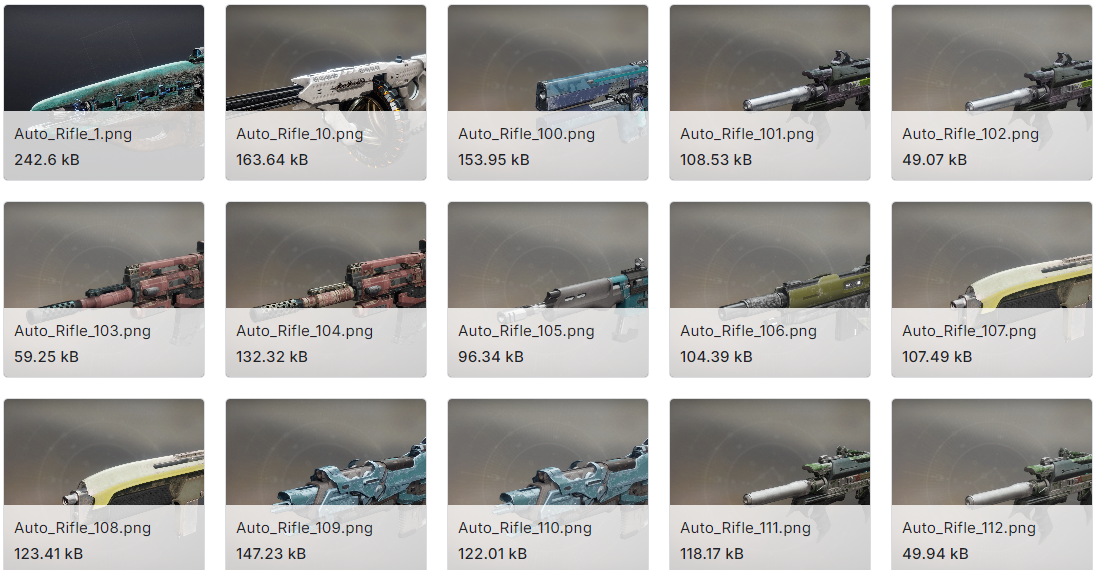
Task: Click the Auto_Rifle_105.png filename text
Action: [x=526, y=332]
